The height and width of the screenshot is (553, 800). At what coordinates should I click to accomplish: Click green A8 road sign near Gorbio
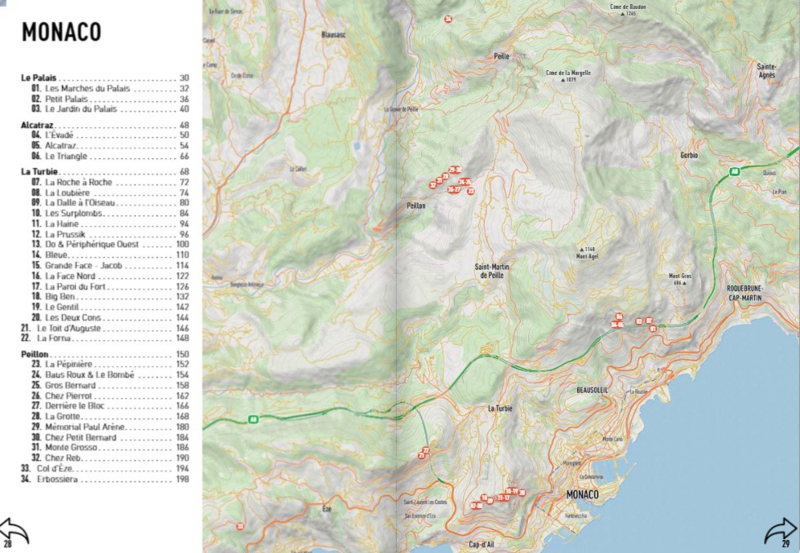[x=734, y=172]
